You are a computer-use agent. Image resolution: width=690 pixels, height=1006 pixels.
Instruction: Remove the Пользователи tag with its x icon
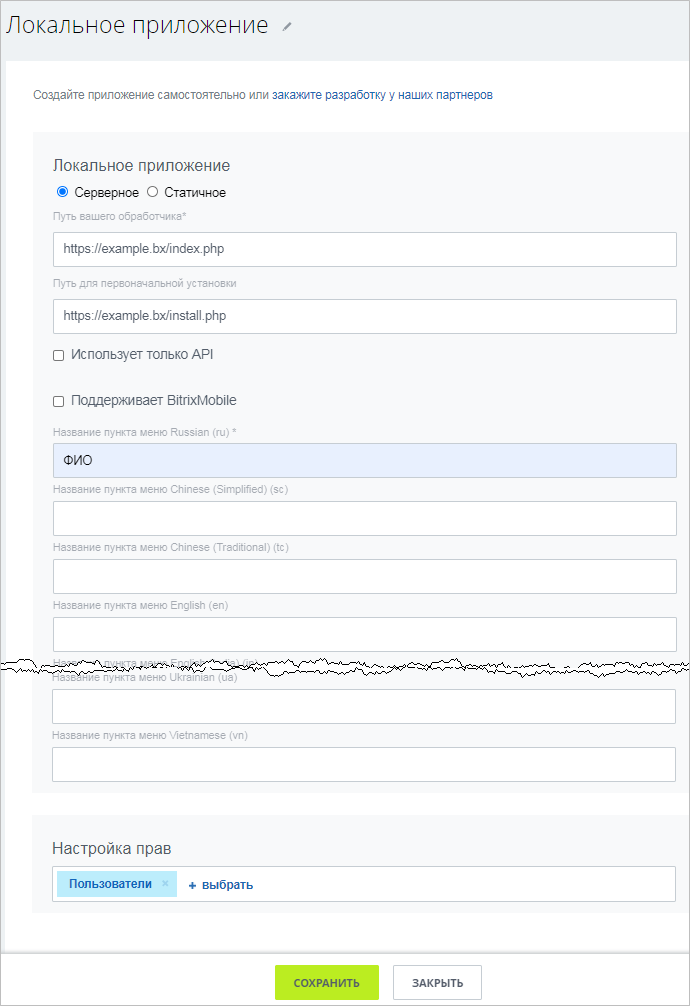pos(165,884)
